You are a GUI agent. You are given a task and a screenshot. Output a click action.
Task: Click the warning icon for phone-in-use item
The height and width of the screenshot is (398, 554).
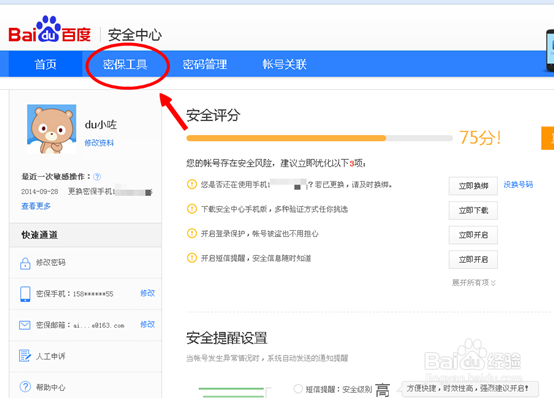click(x=192, y=184)
